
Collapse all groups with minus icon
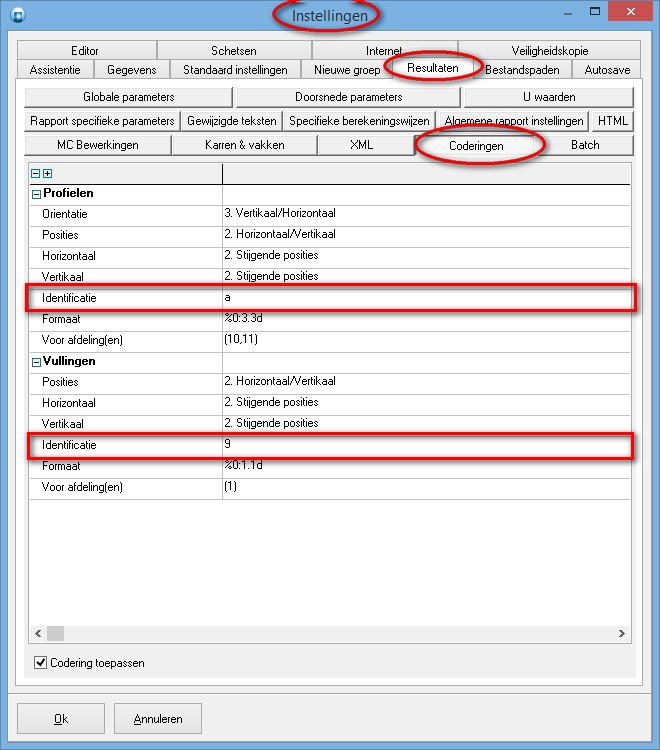coord(35,174)
